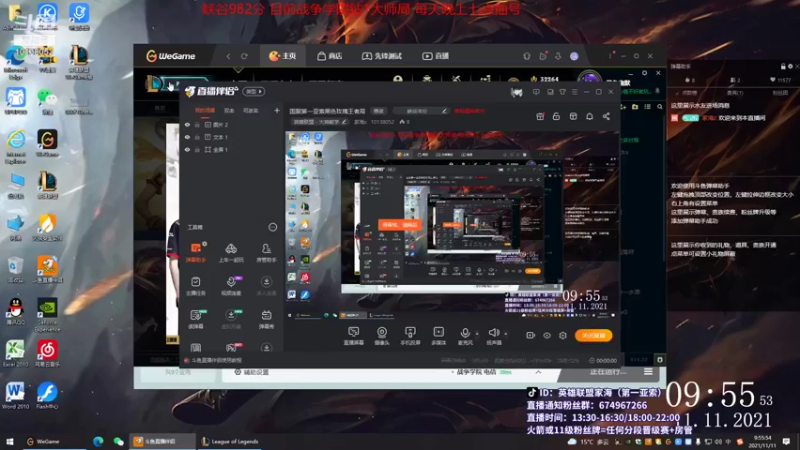The height and width of the screenshot is (450, 800).
Task: Open the WeGame 先锋测试 tab
Action: tap(382, 56)
